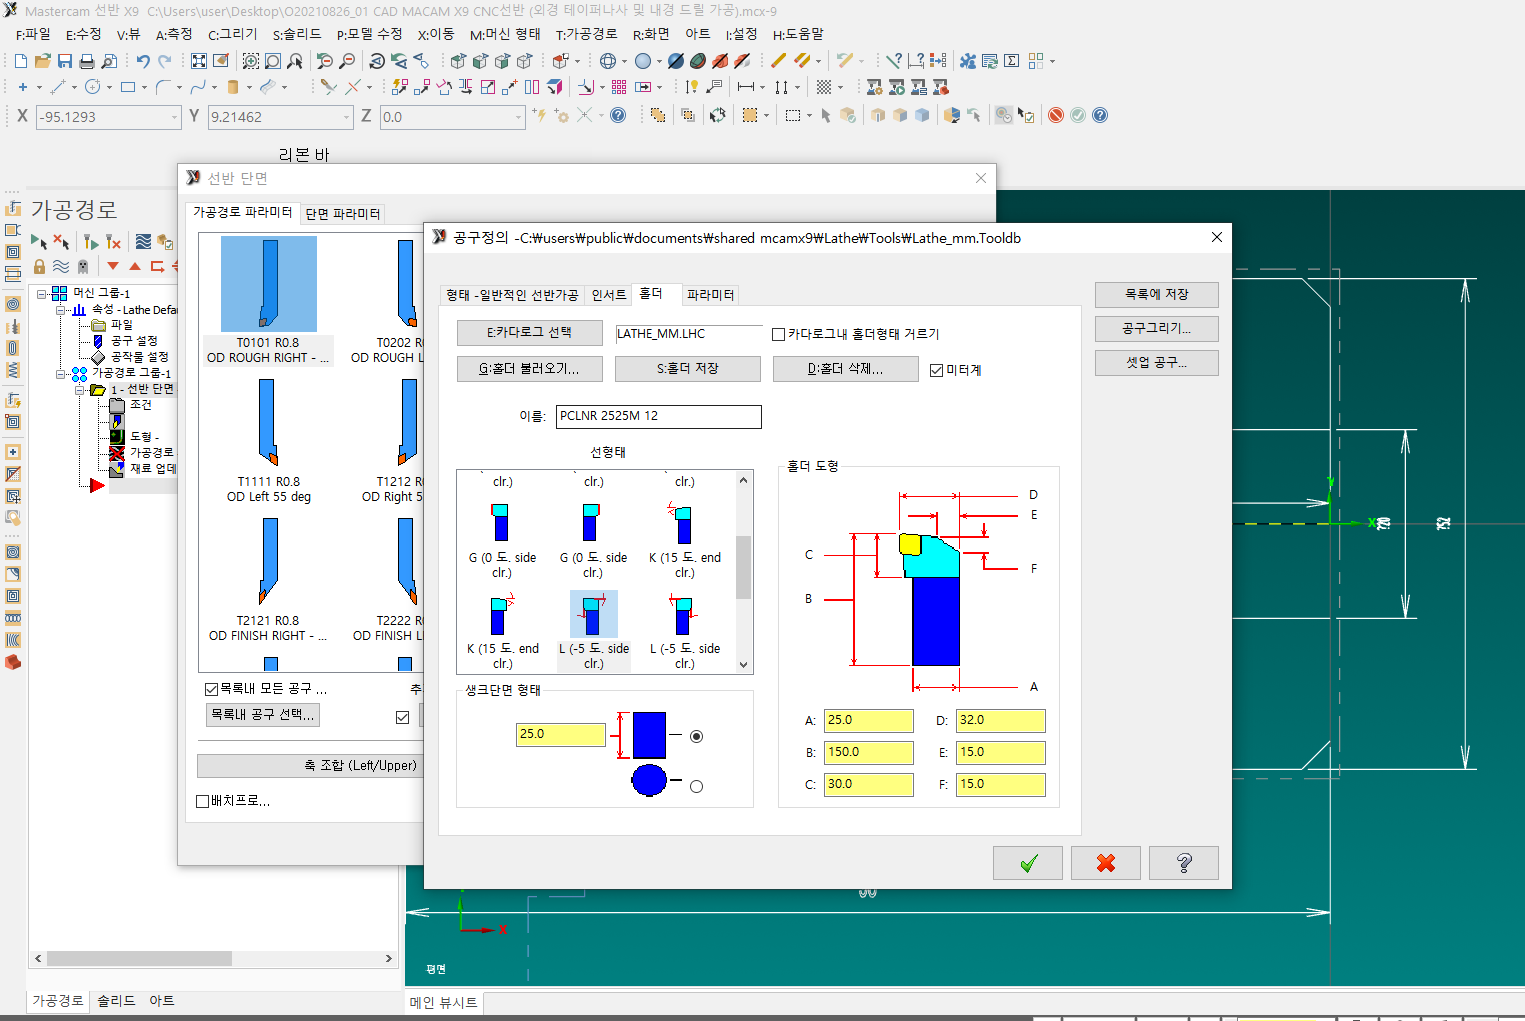Click the Open file folder icon
Viewport: 1525px width, 1021px height.
tap(43, 61)
